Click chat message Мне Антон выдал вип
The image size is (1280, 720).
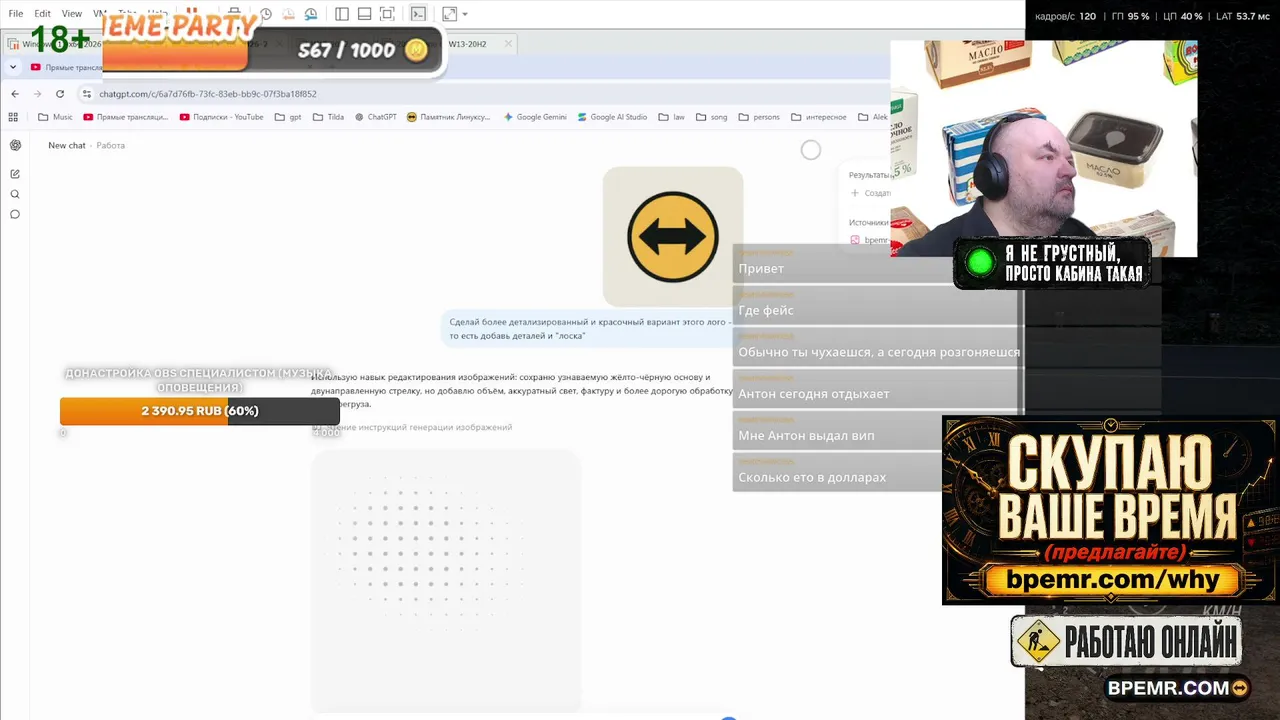pos(806,435)
